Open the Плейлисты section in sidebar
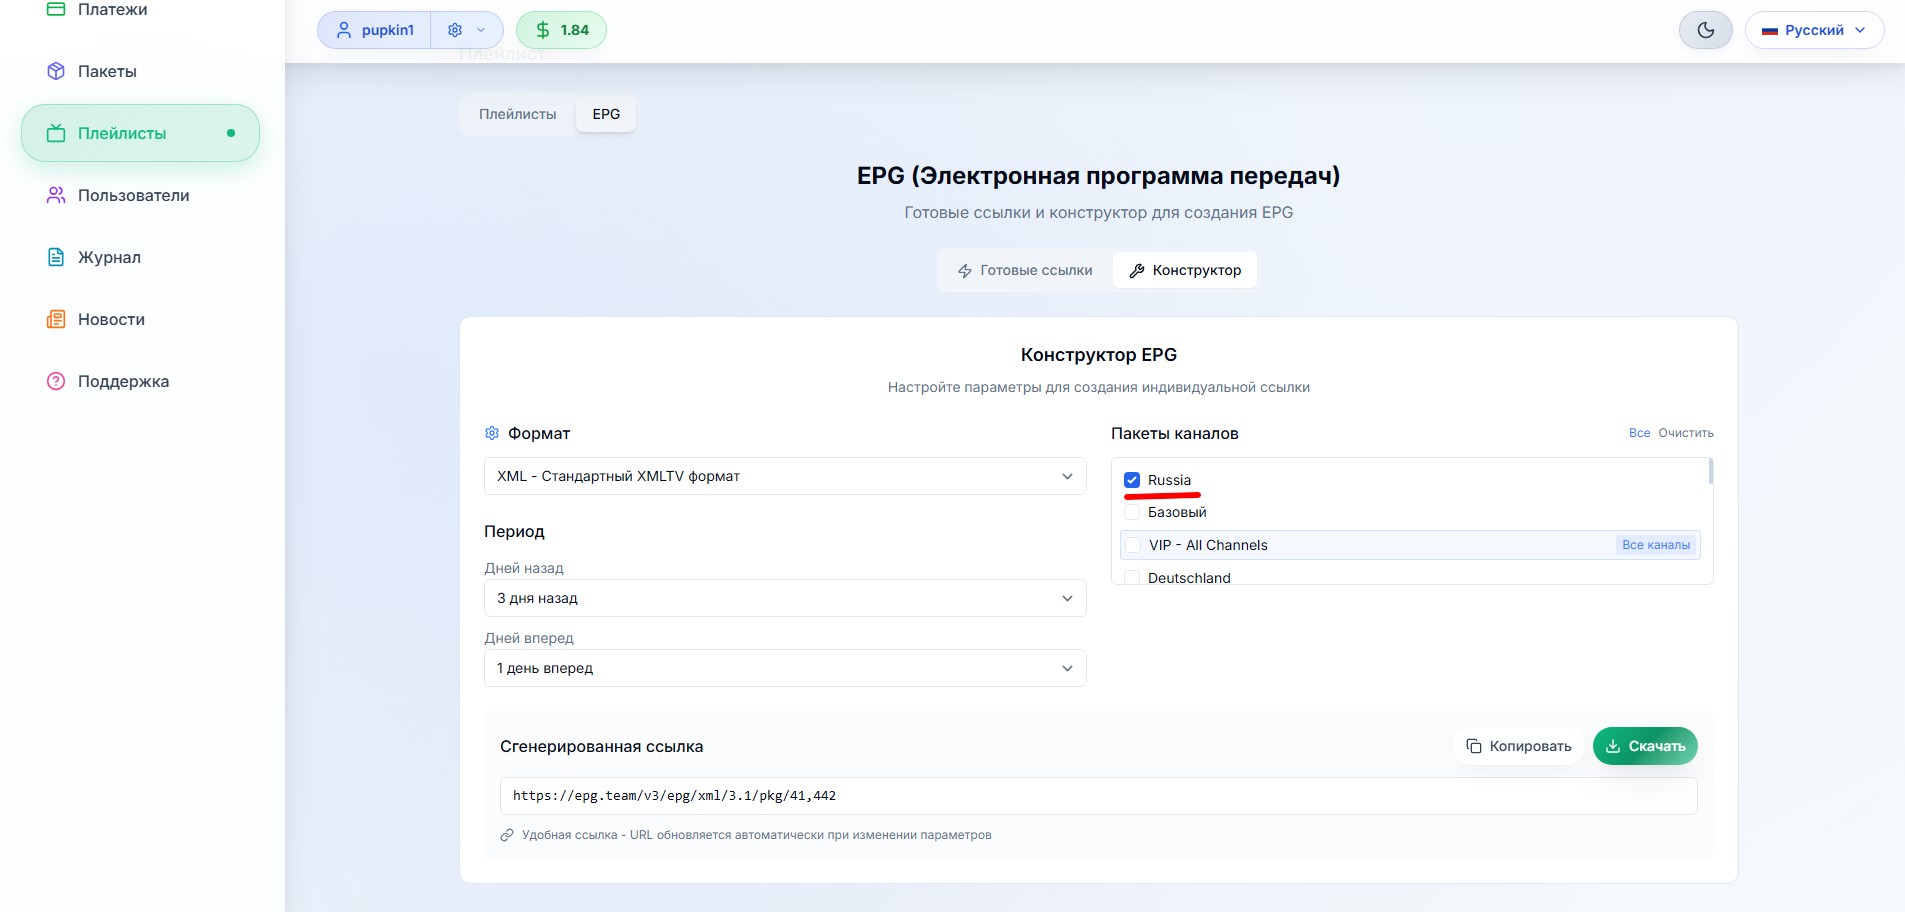1905x912 pixels. pos(140,132)
